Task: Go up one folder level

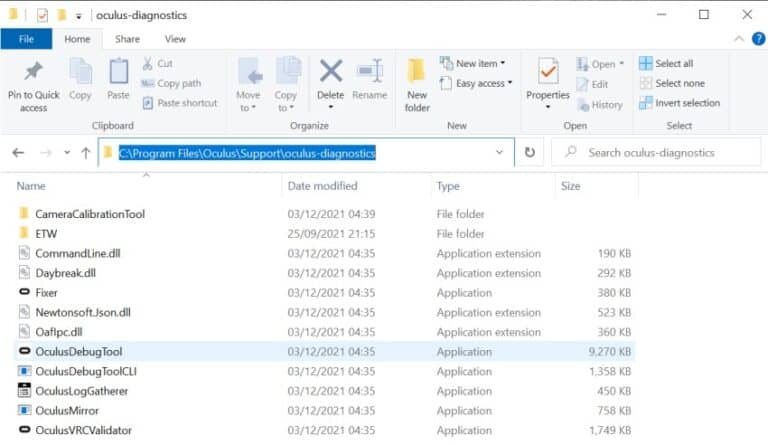Action: [x=86, y=153]
